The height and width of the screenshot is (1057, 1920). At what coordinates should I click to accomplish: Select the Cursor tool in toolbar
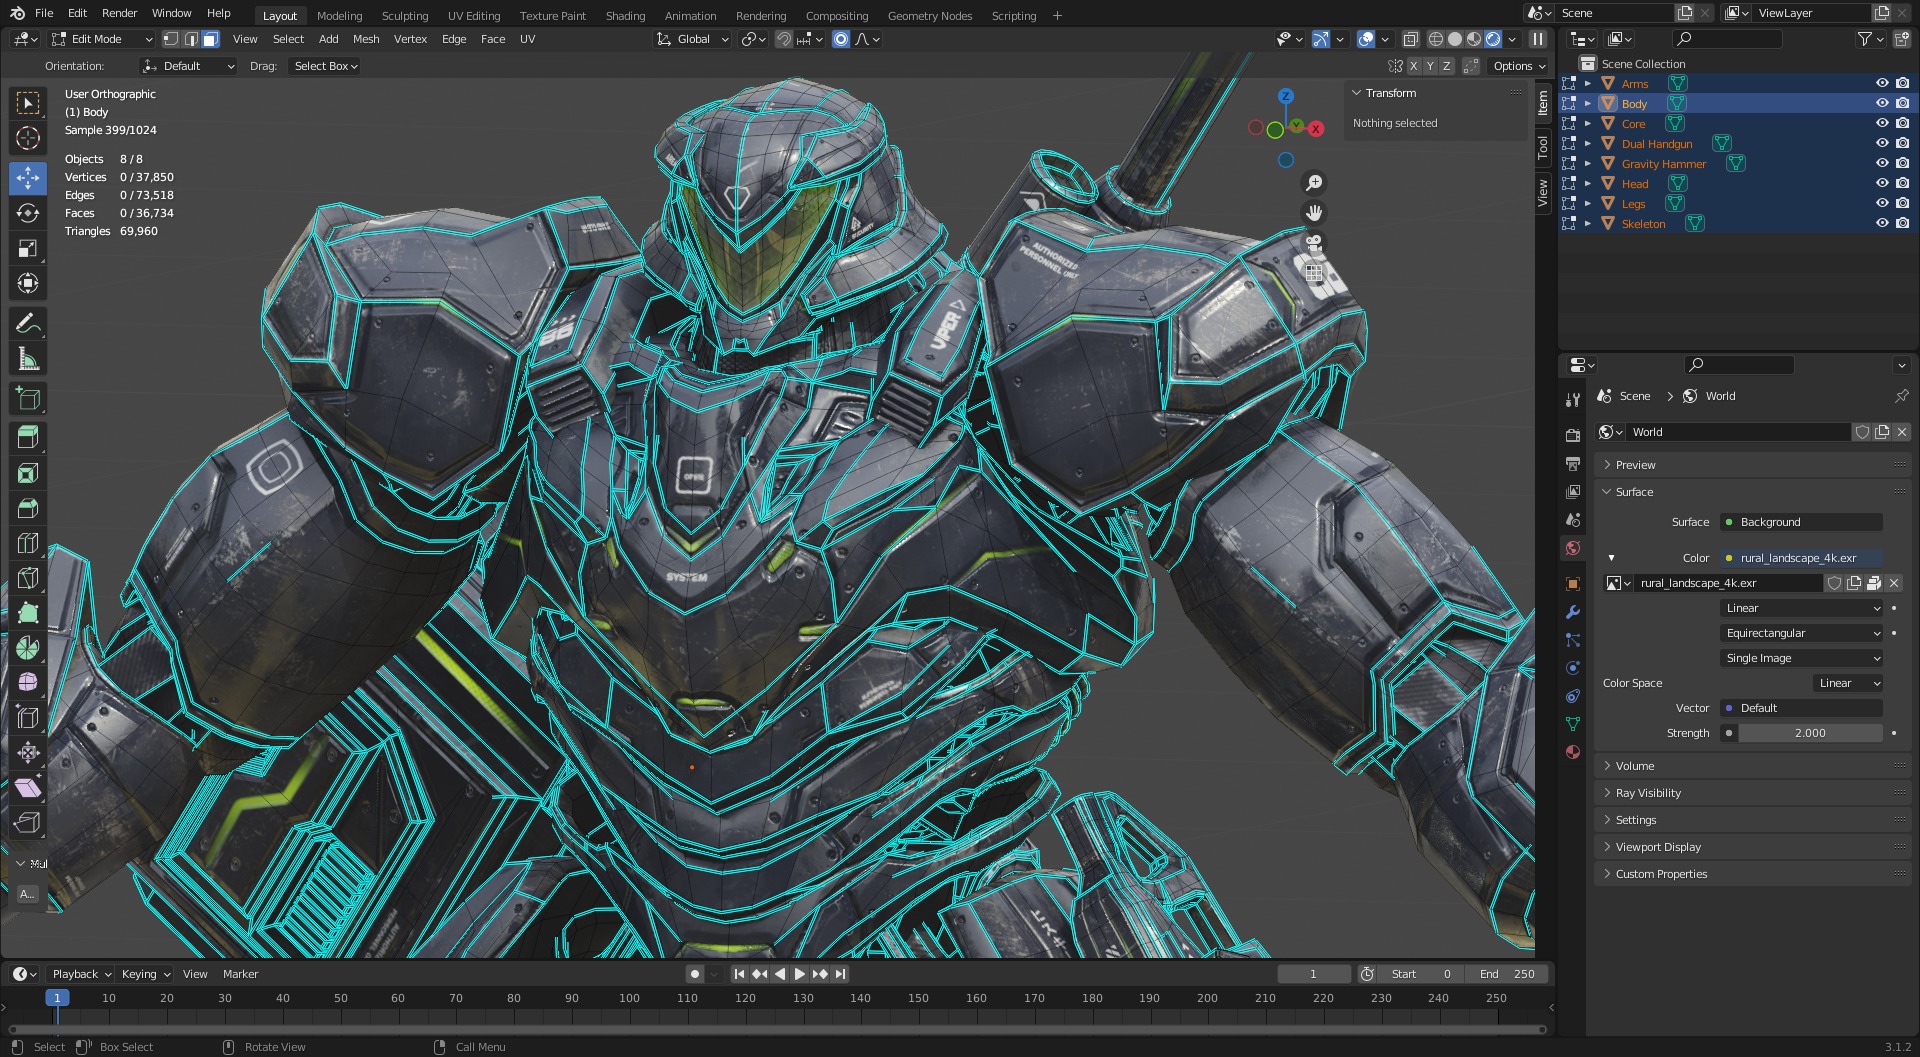(28, 138)
